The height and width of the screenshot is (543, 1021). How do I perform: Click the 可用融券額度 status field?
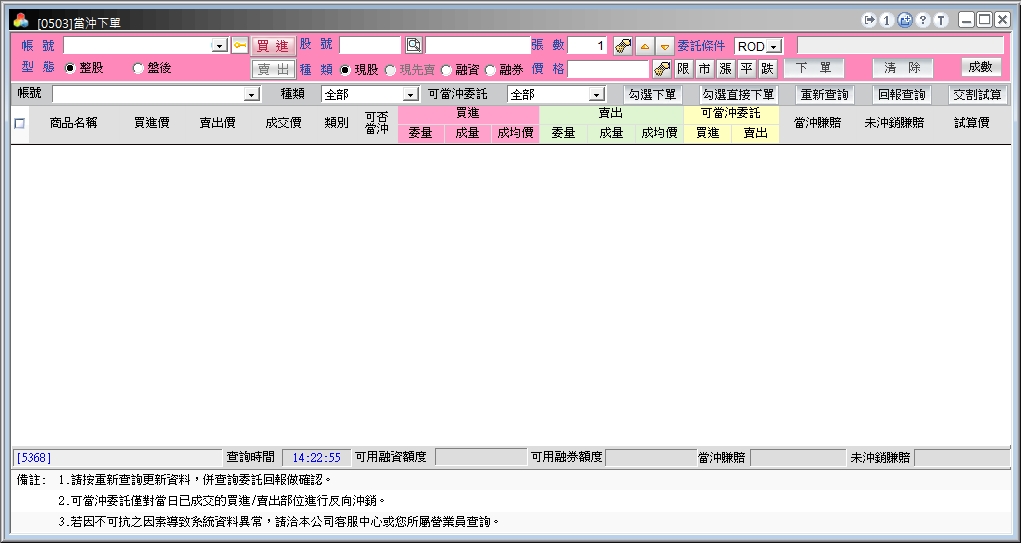pyautogui.click(x=650, y=457)
